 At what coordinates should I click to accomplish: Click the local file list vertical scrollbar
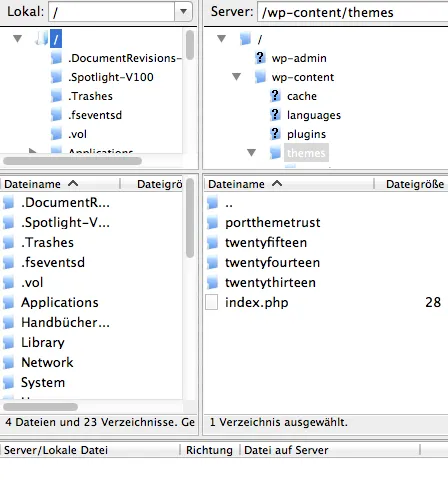tap(190, 218)
